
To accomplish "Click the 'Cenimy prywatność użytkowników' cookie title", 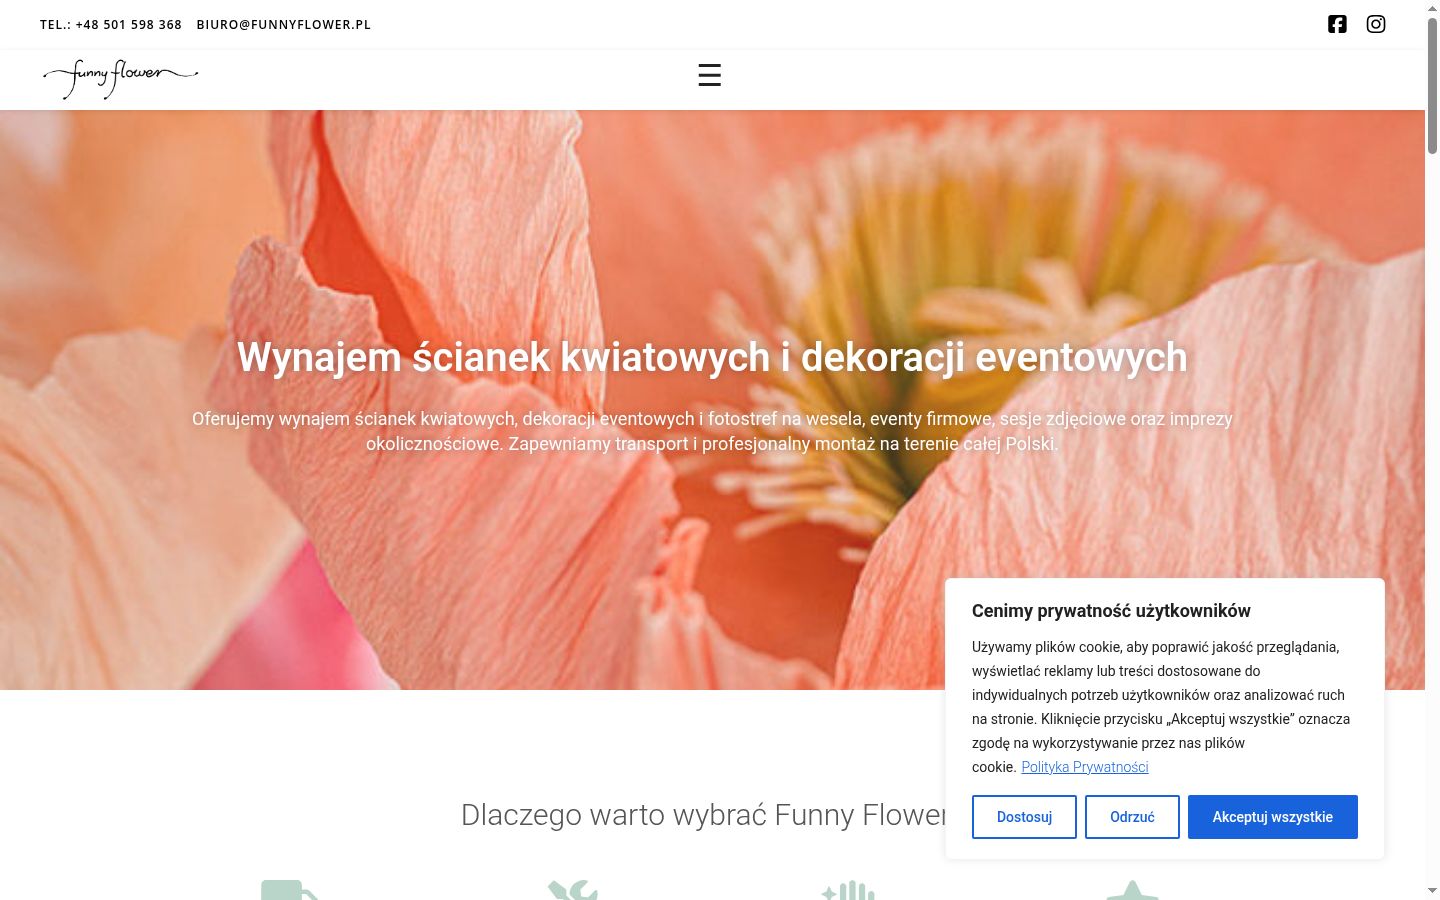I will tap(1111, 611).
